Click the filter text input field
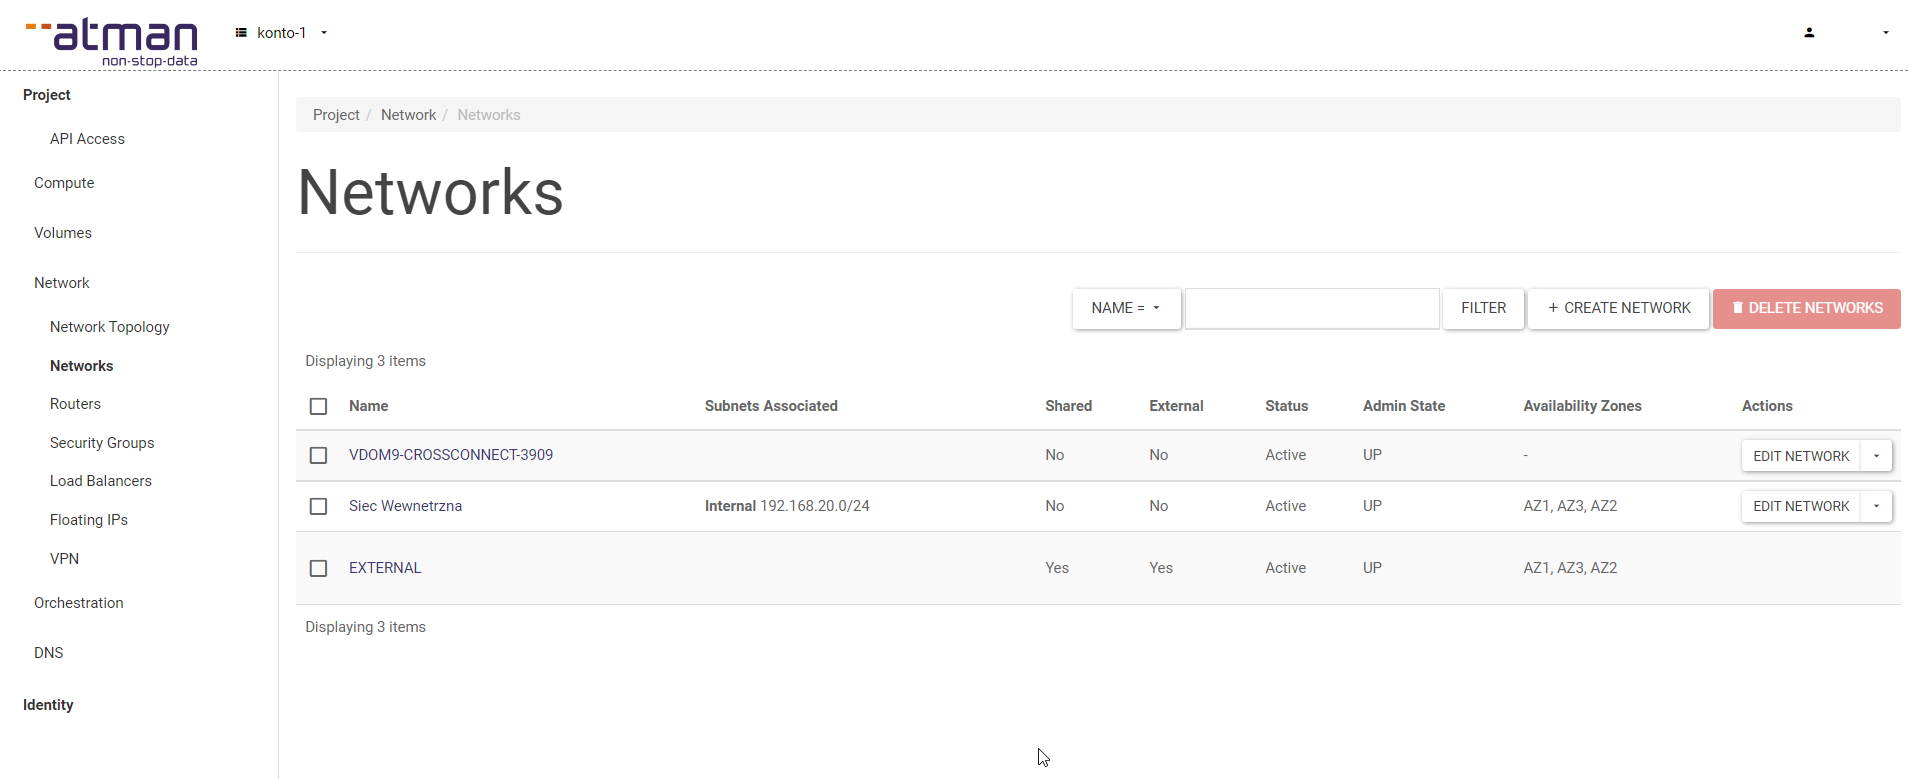Viewport: 1909px width, 779px height. coord(1311,308)
